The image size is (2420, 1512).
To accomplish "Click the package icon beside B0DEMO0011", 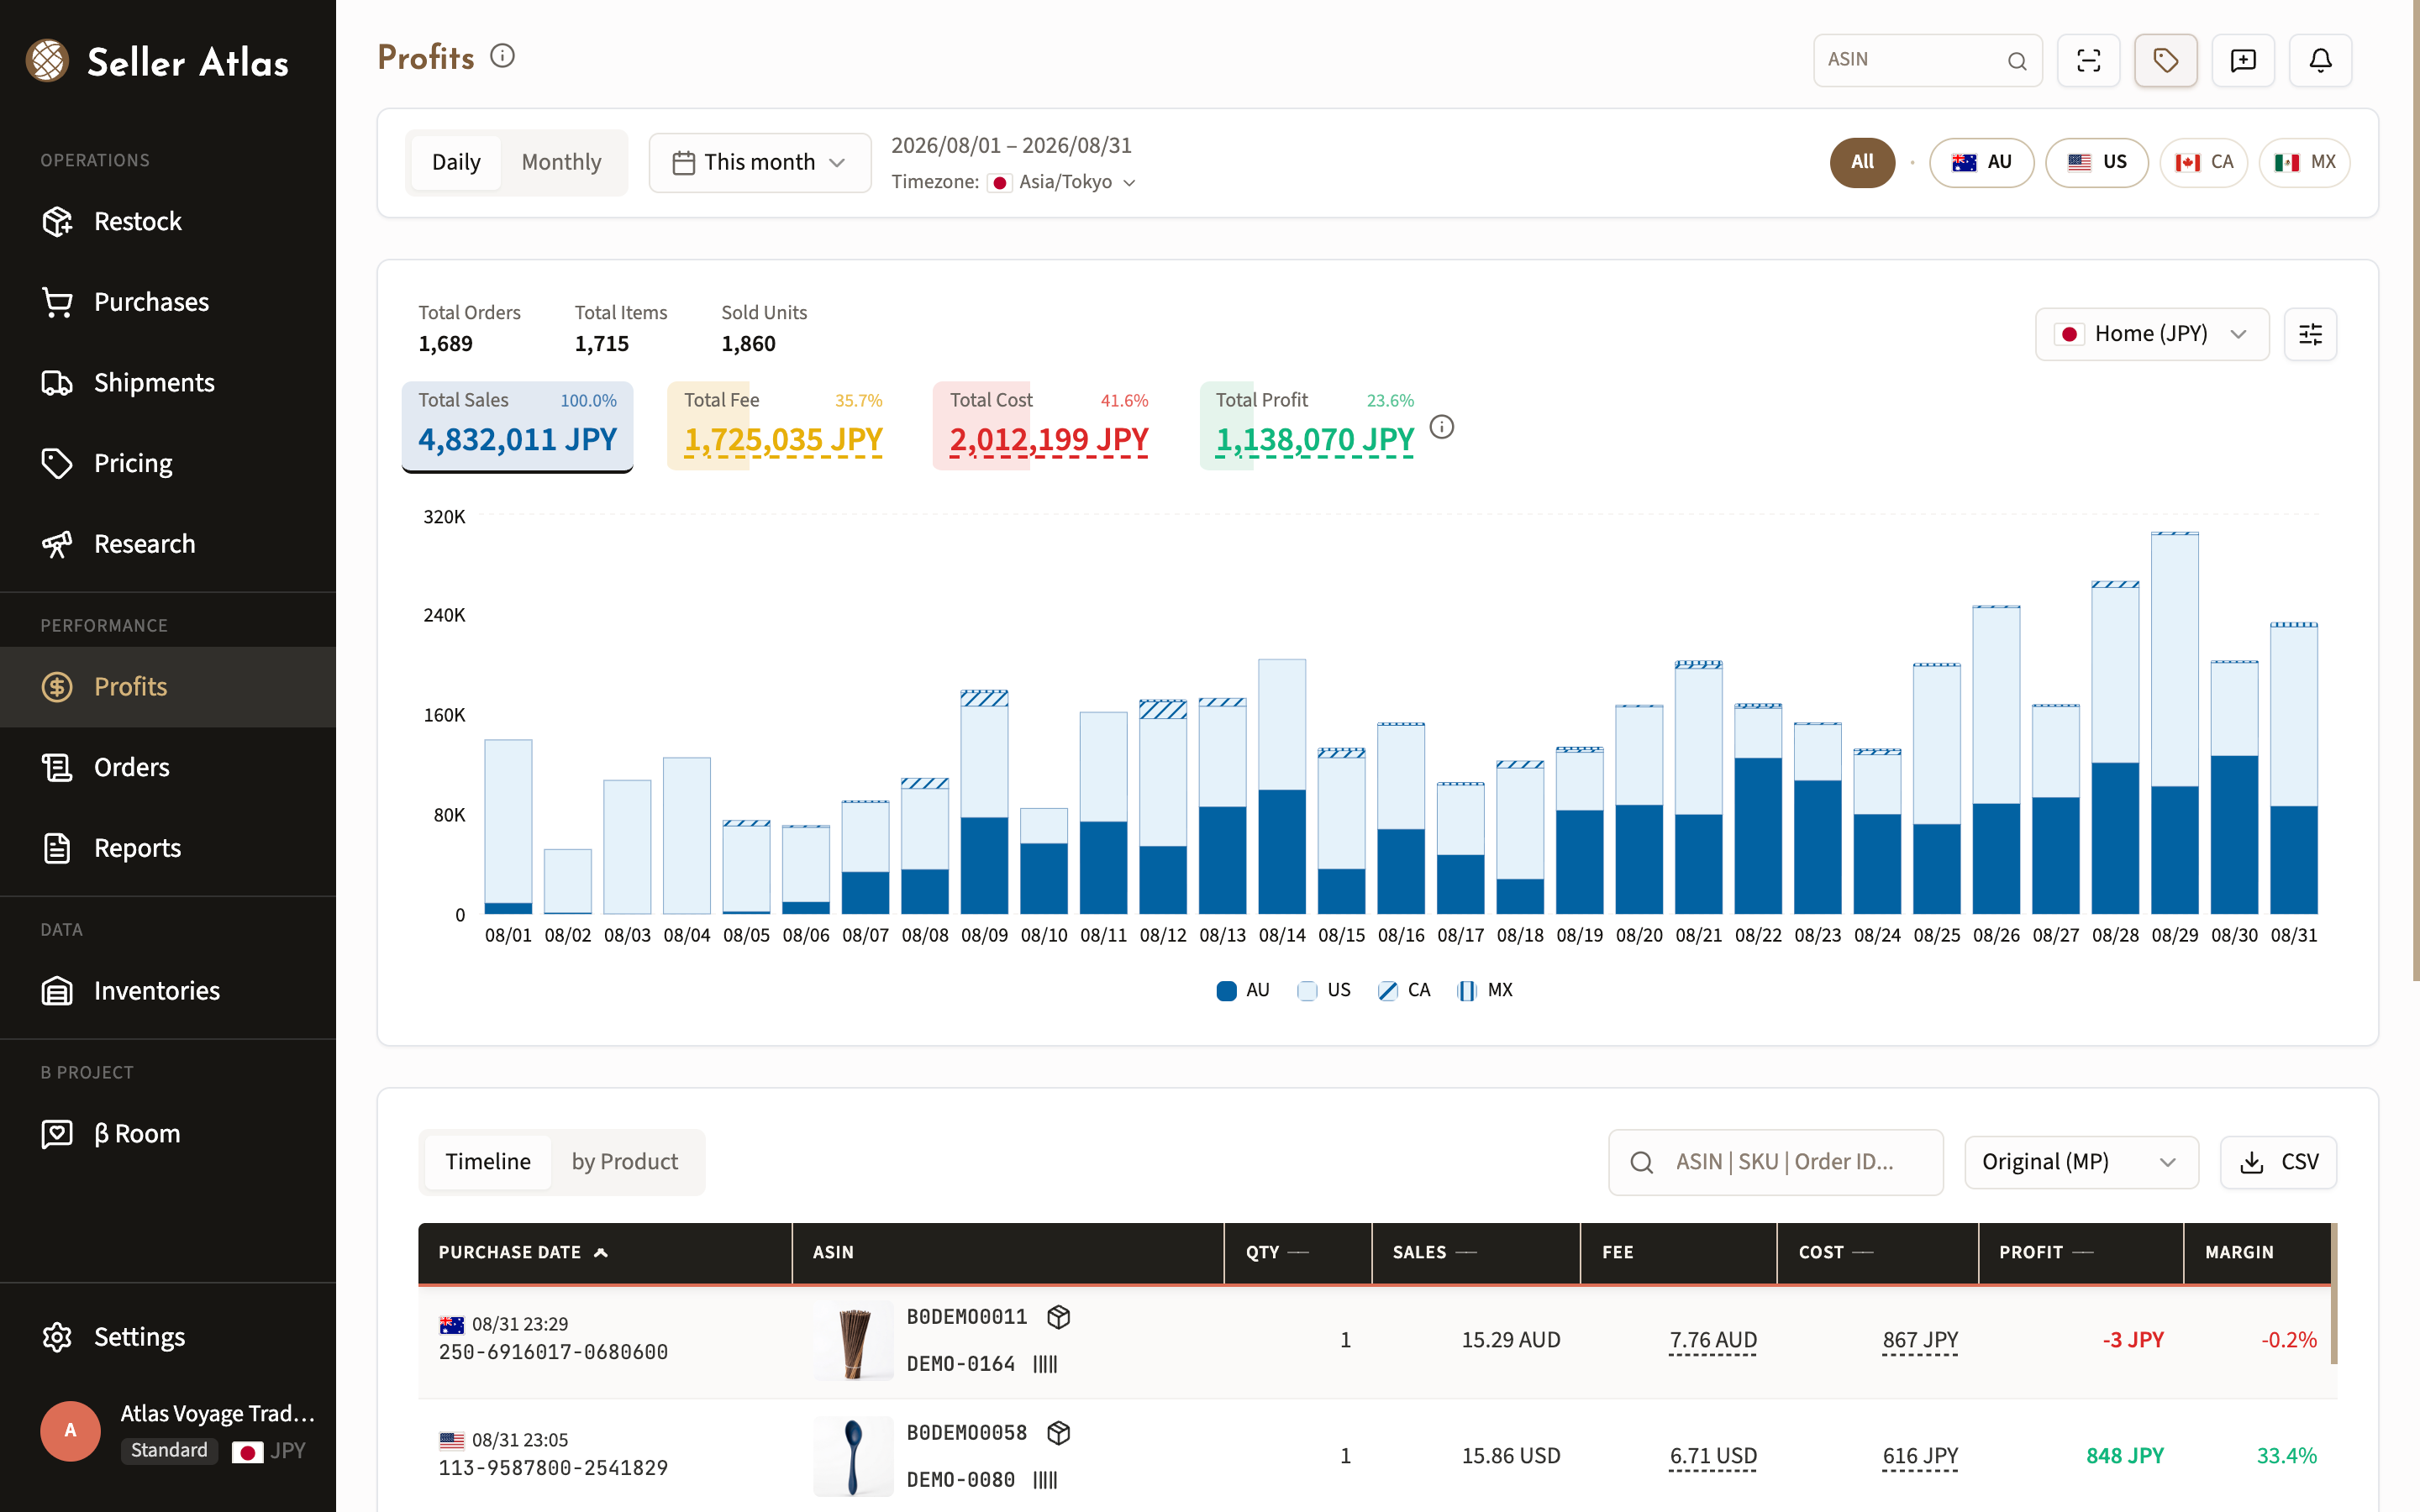I will [x=1058, y=1317].
